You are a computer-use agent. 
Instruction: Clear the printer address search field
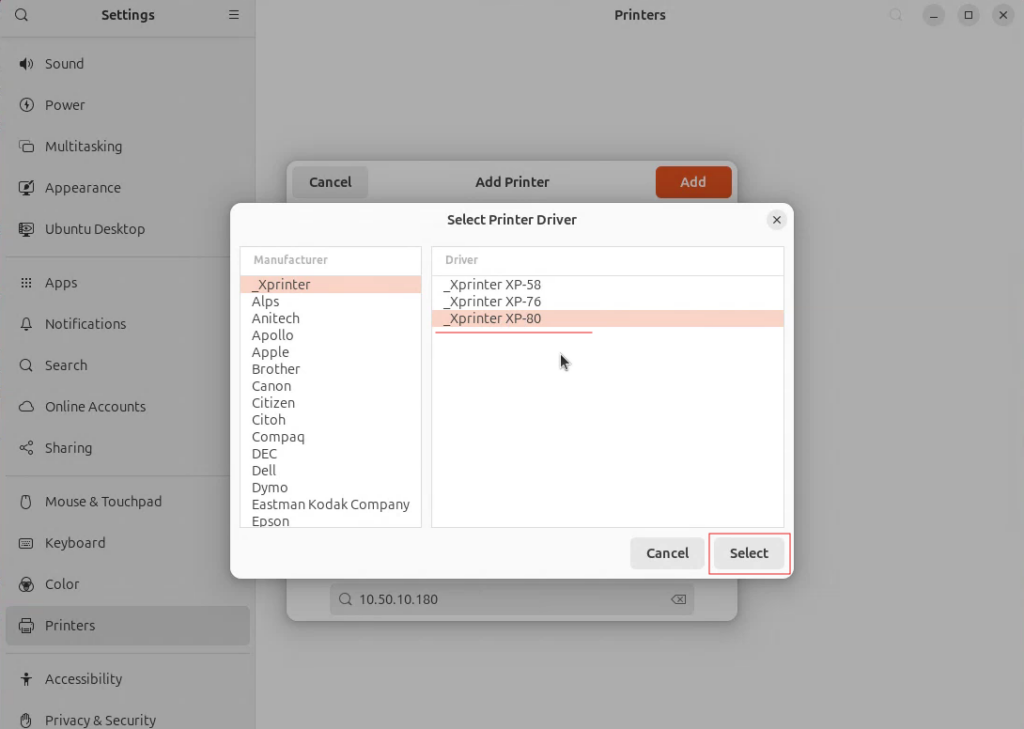pos(678,600)
